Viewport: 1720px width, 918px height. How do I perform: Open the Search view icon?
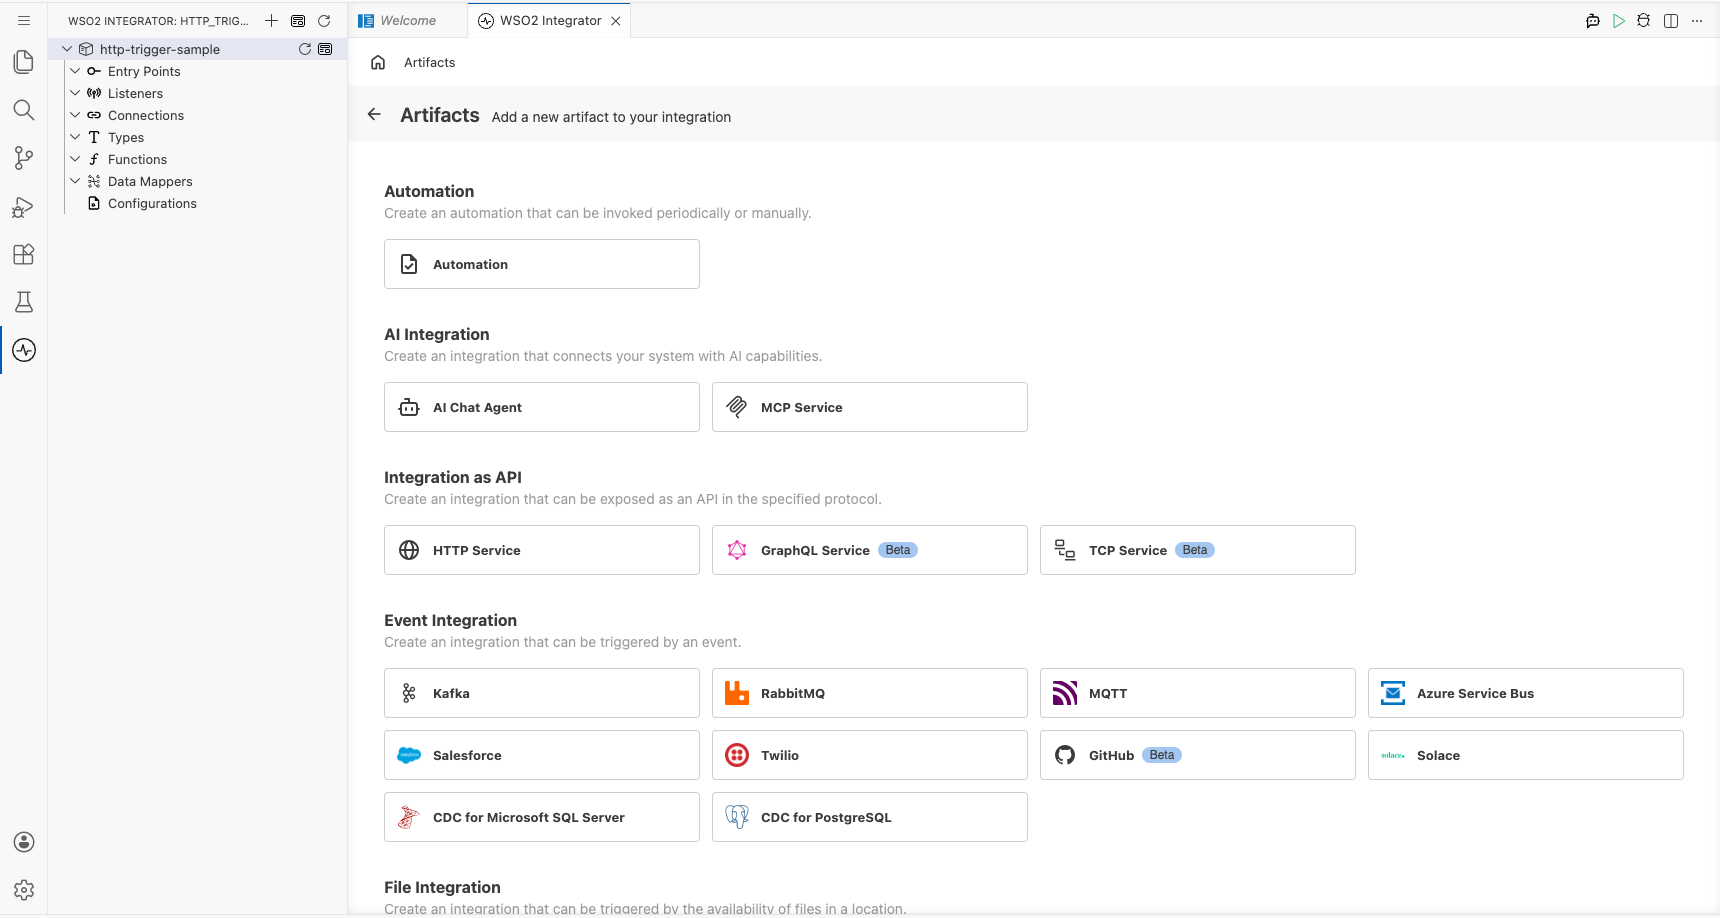[24, 110]
